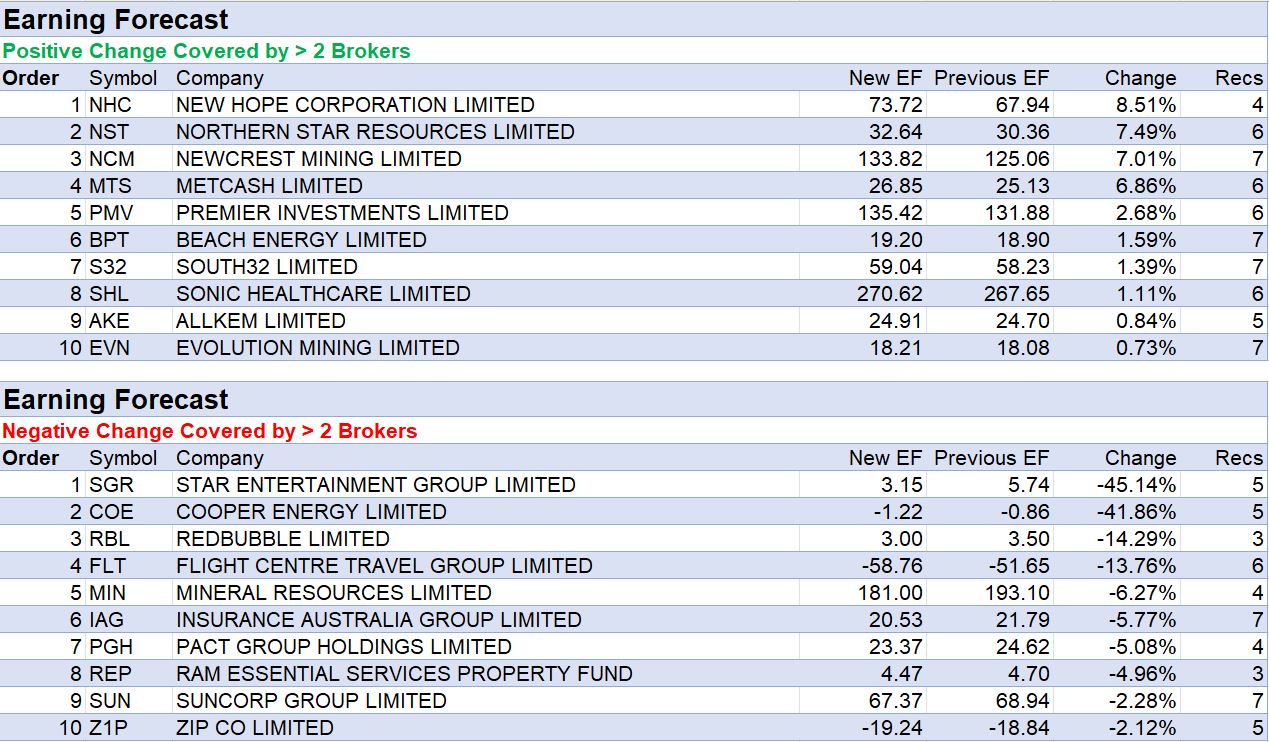Viewport: 1269px width, 742px height.
Task: Select the Z1P symbol cell
Action: coord(109,728)
